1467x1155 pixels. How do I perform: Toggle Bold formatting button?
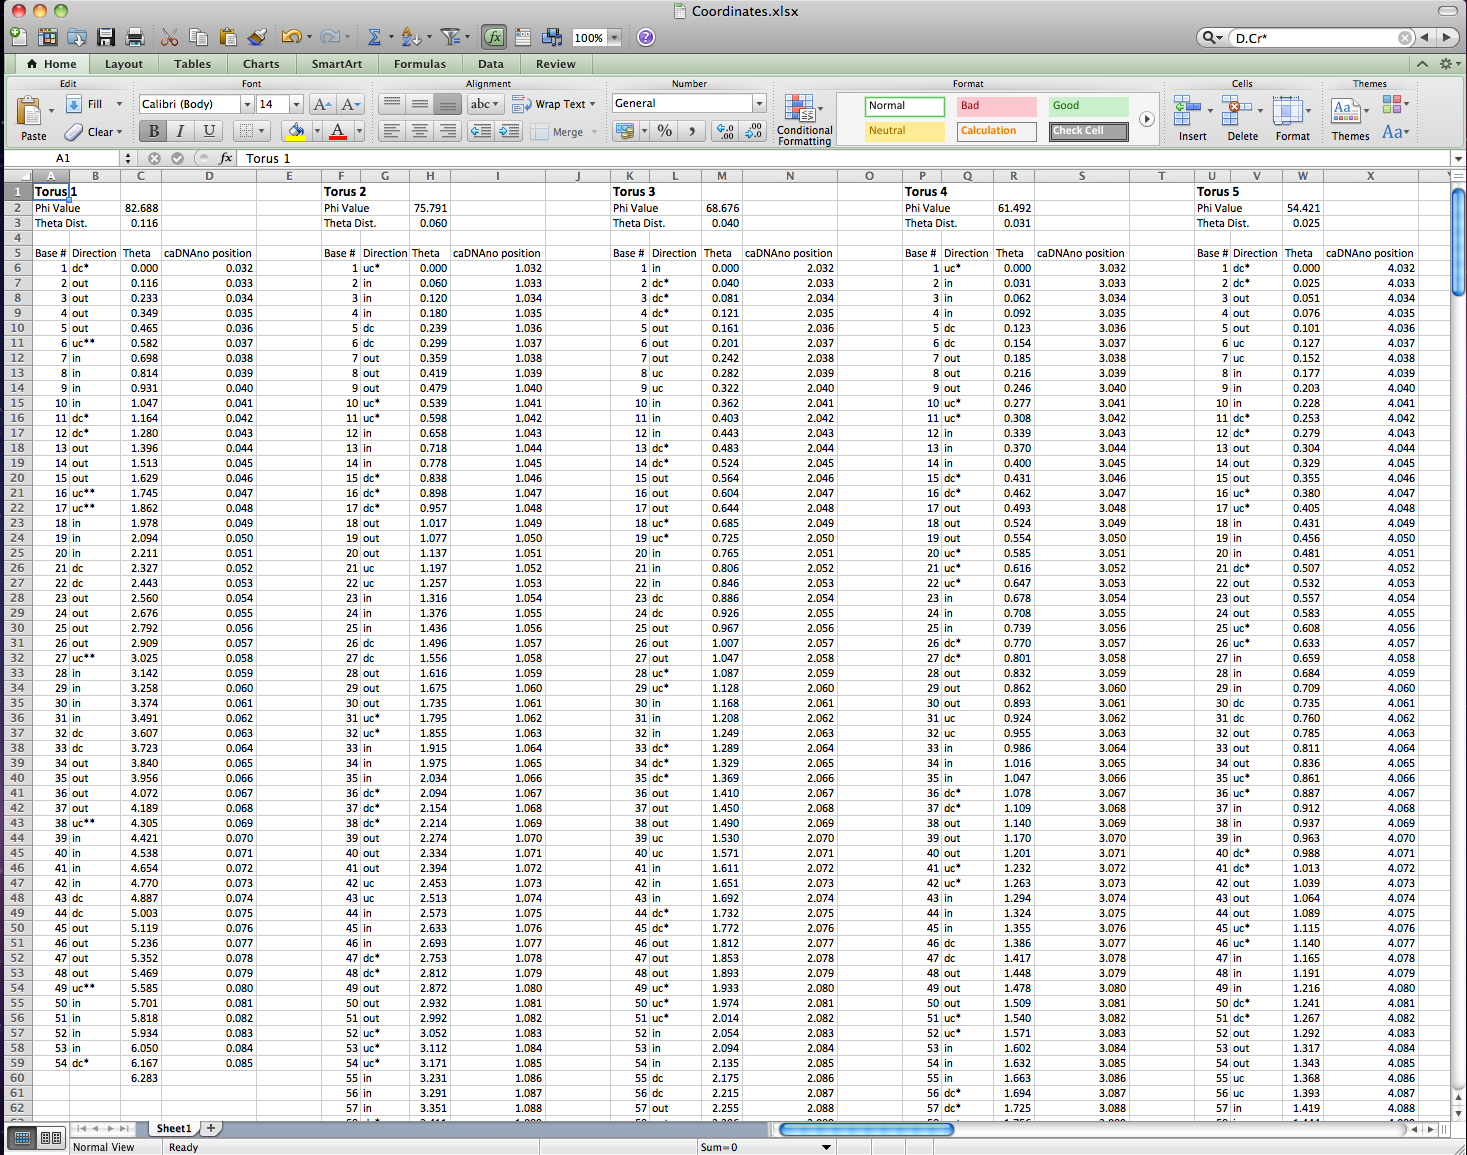153,131
